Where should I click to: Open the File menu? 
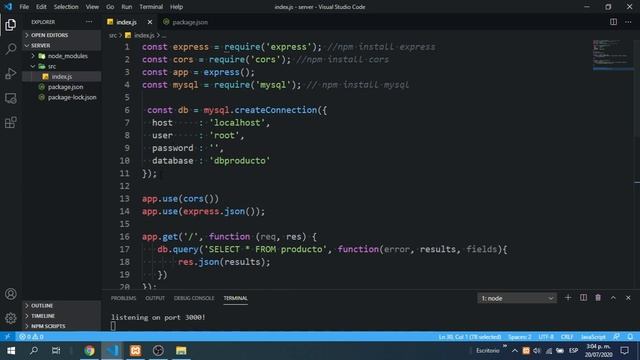click(x=24, y=7)
